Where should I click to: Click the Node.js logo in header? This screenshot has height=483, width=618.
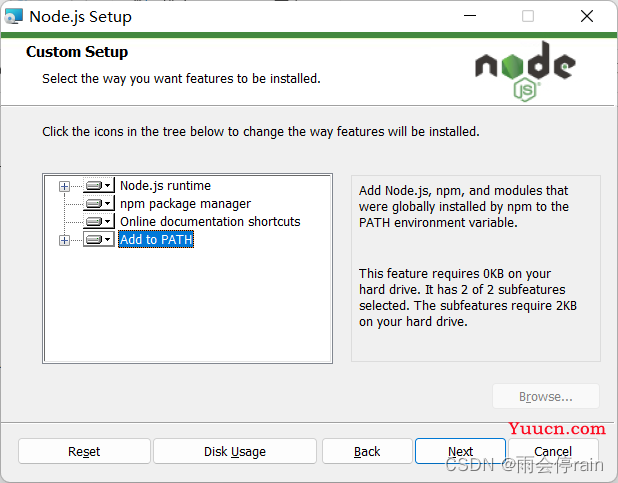point(525,71)
